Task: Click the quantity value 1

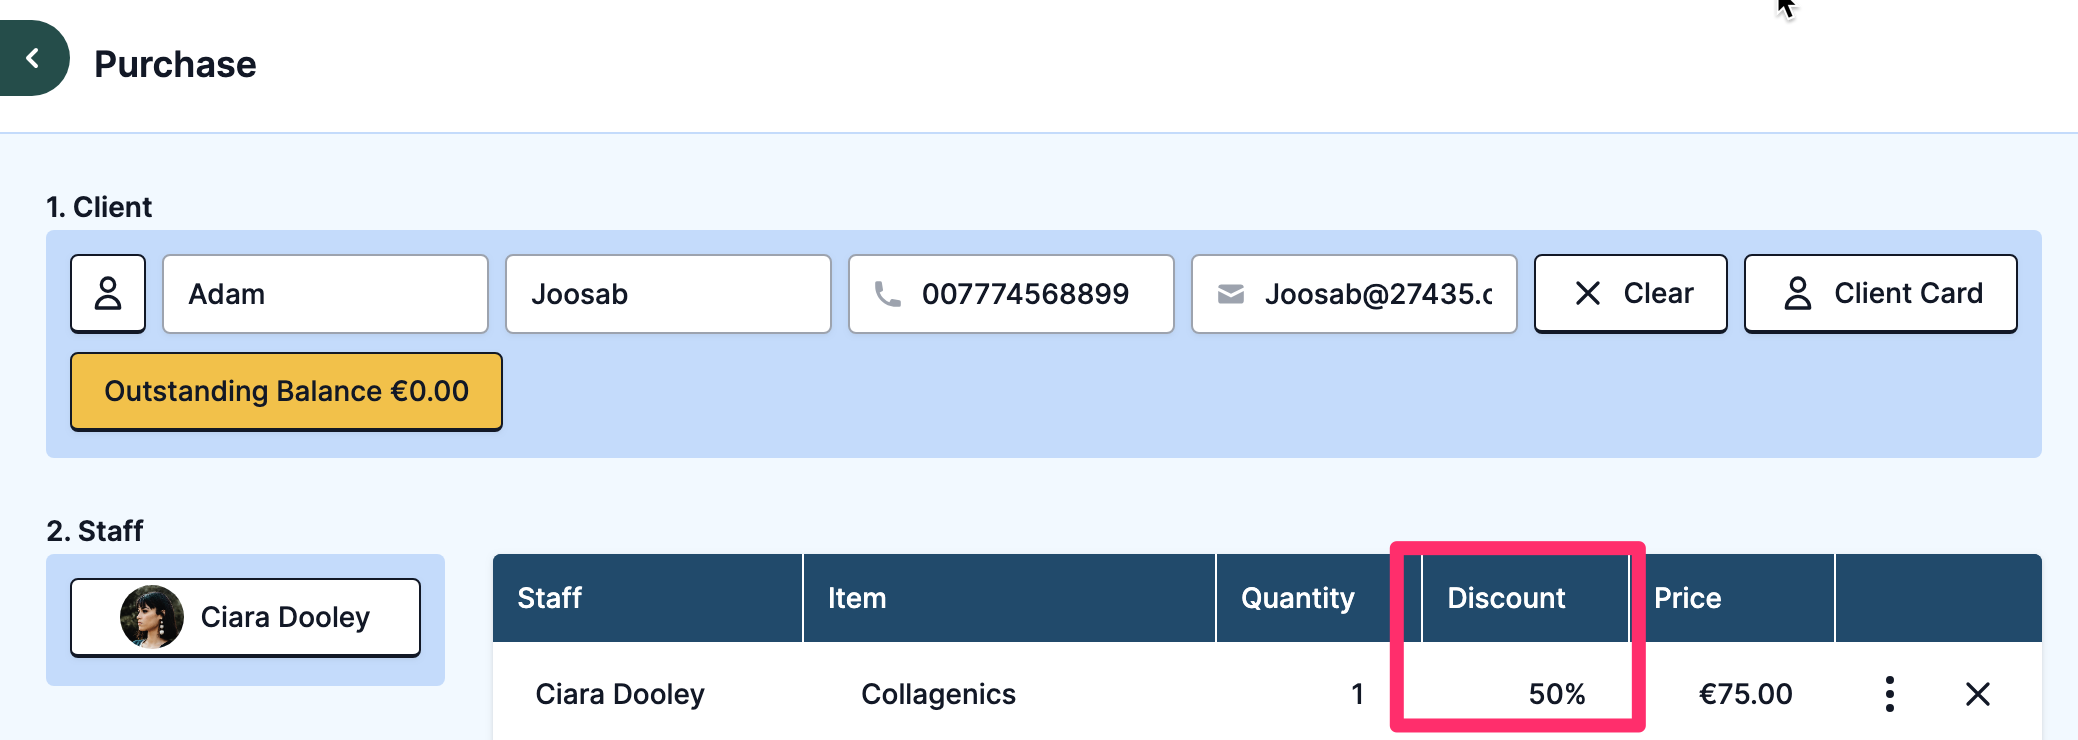Action: tap(1357, 694)
